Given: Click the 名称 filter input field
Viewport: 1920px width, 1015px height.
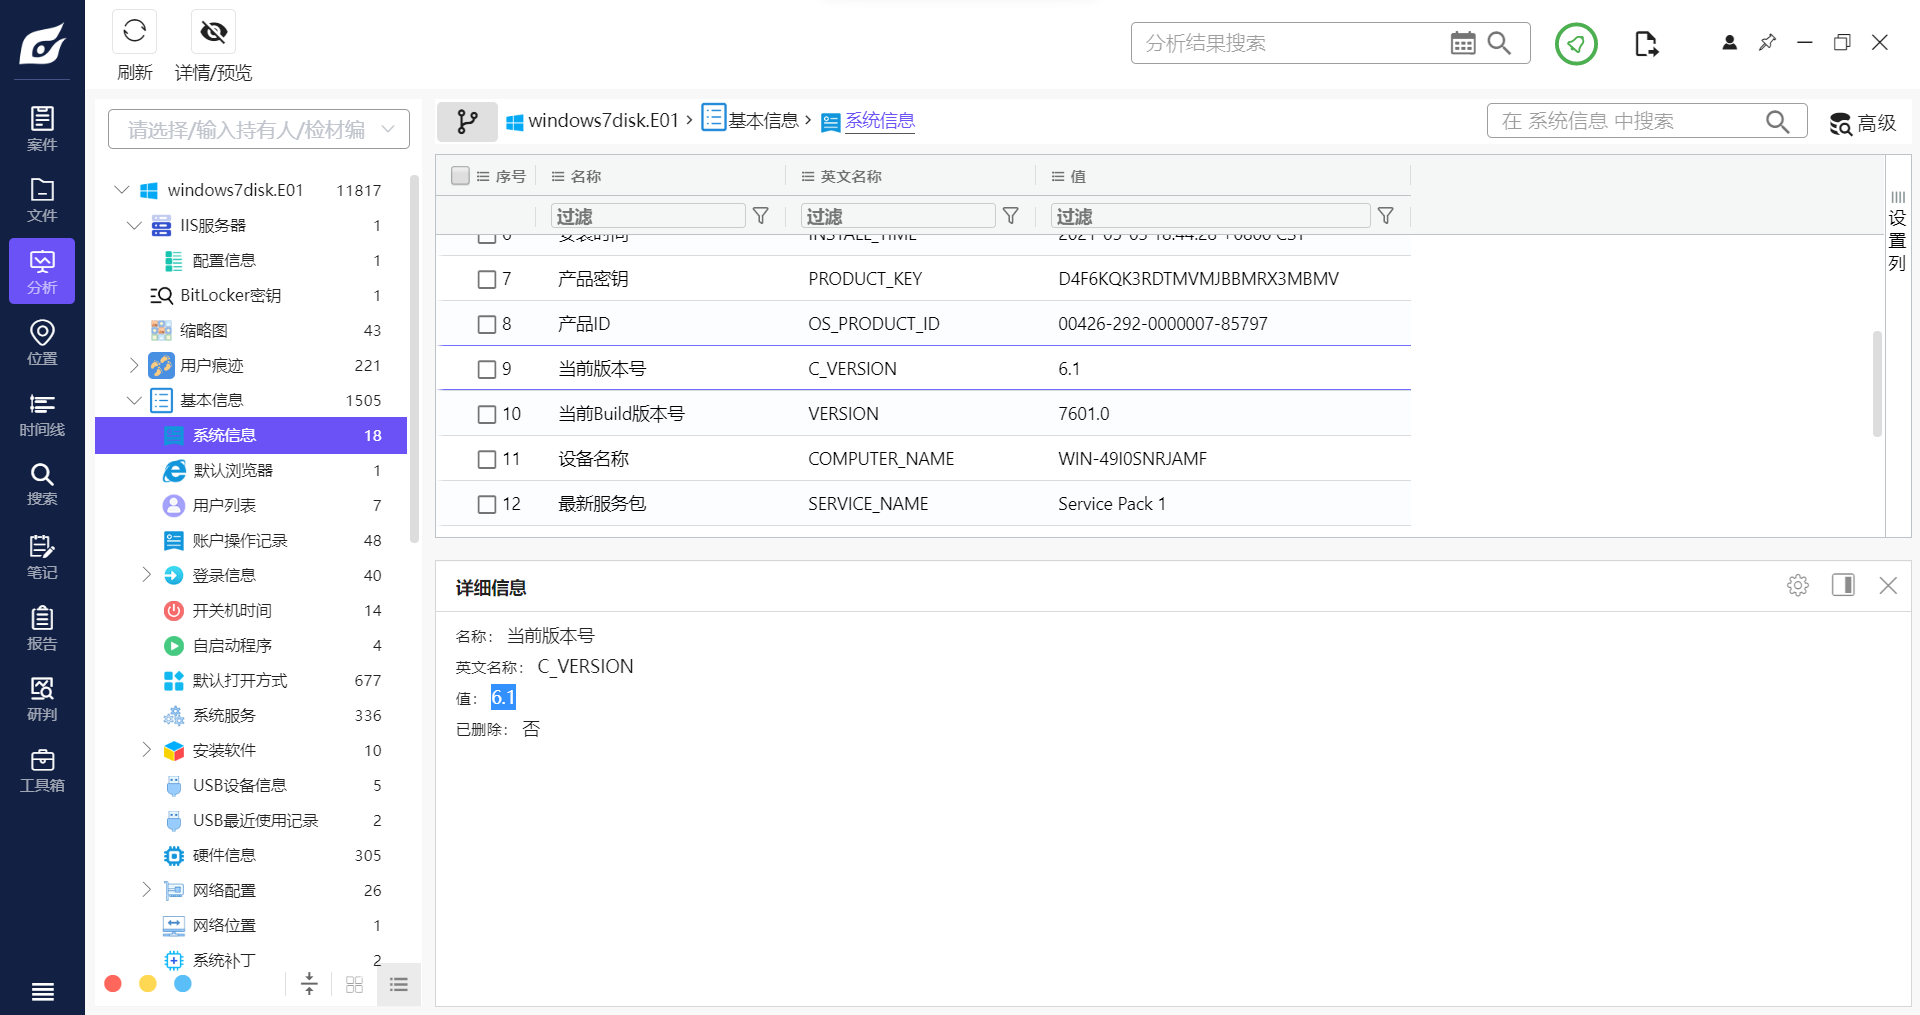Looking at the screenshot, I should point(648,216).
